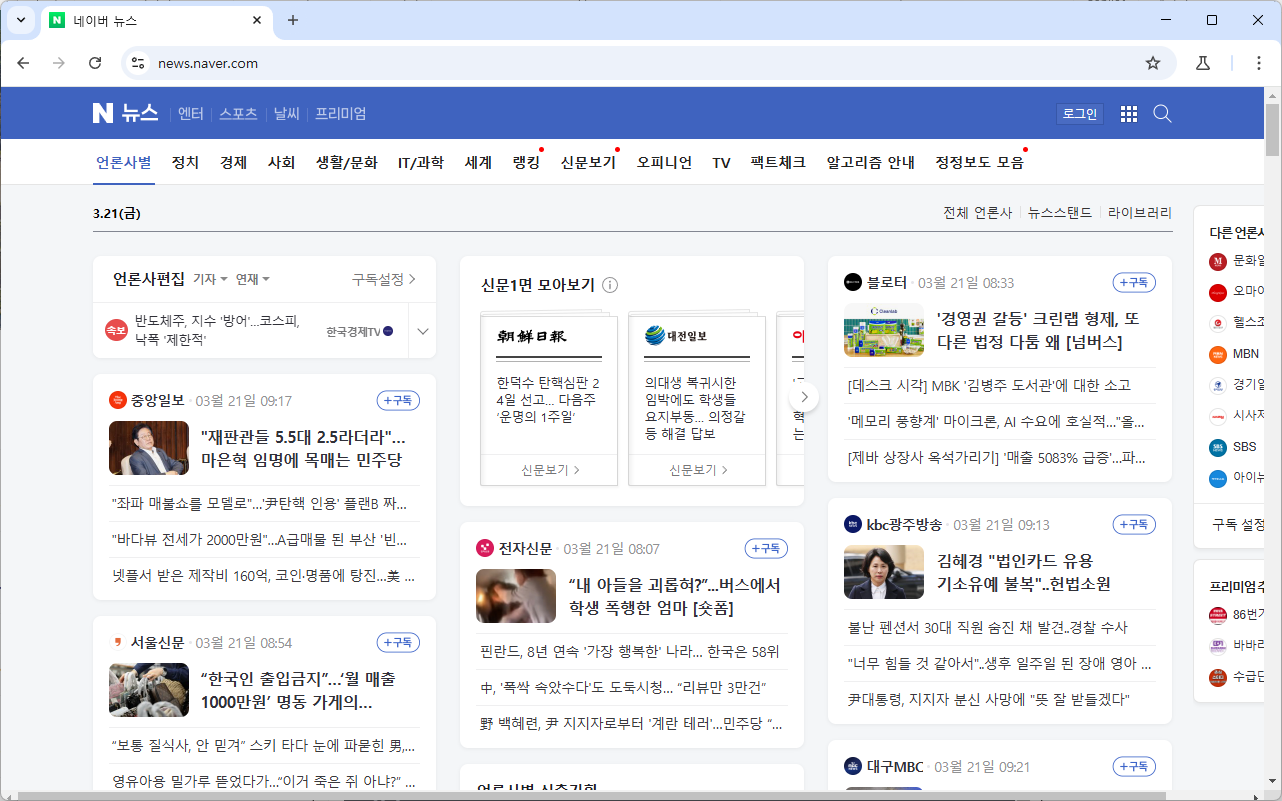Click info icon beside 신문1면 모아보기
1282x801 pixels.
pos(610,285)
